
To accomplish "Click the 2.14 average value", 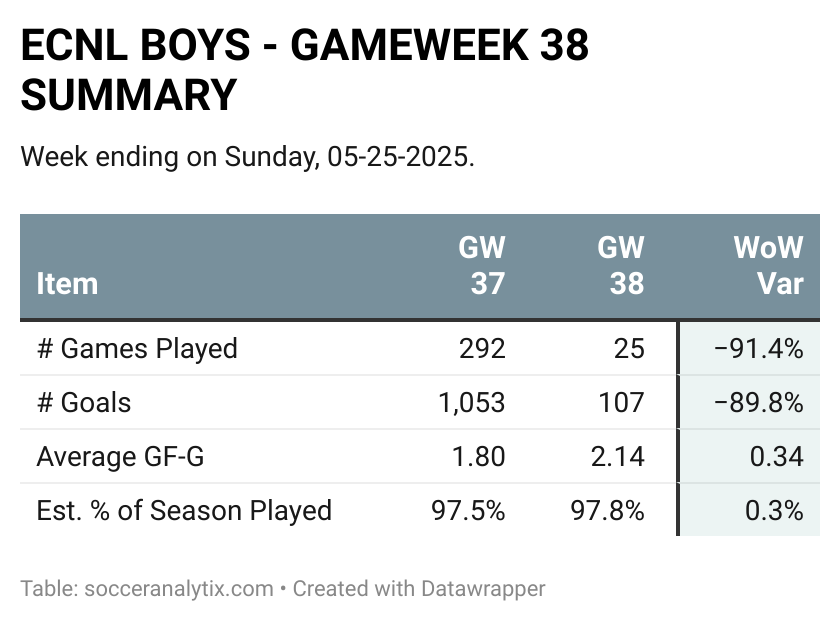I will pyautogui.click(x=618, y=456).
